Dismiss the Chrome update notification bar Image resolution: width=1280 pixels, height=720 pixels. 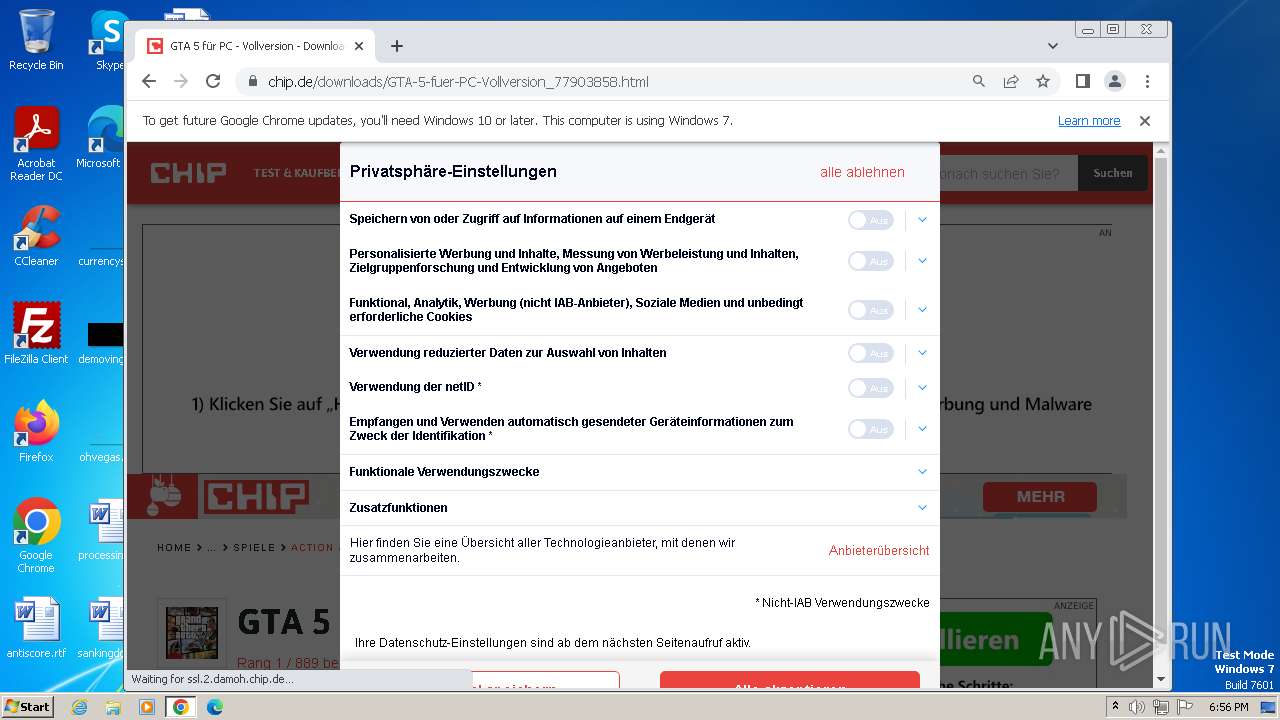pyautogui.click(x=1145, y=121)
